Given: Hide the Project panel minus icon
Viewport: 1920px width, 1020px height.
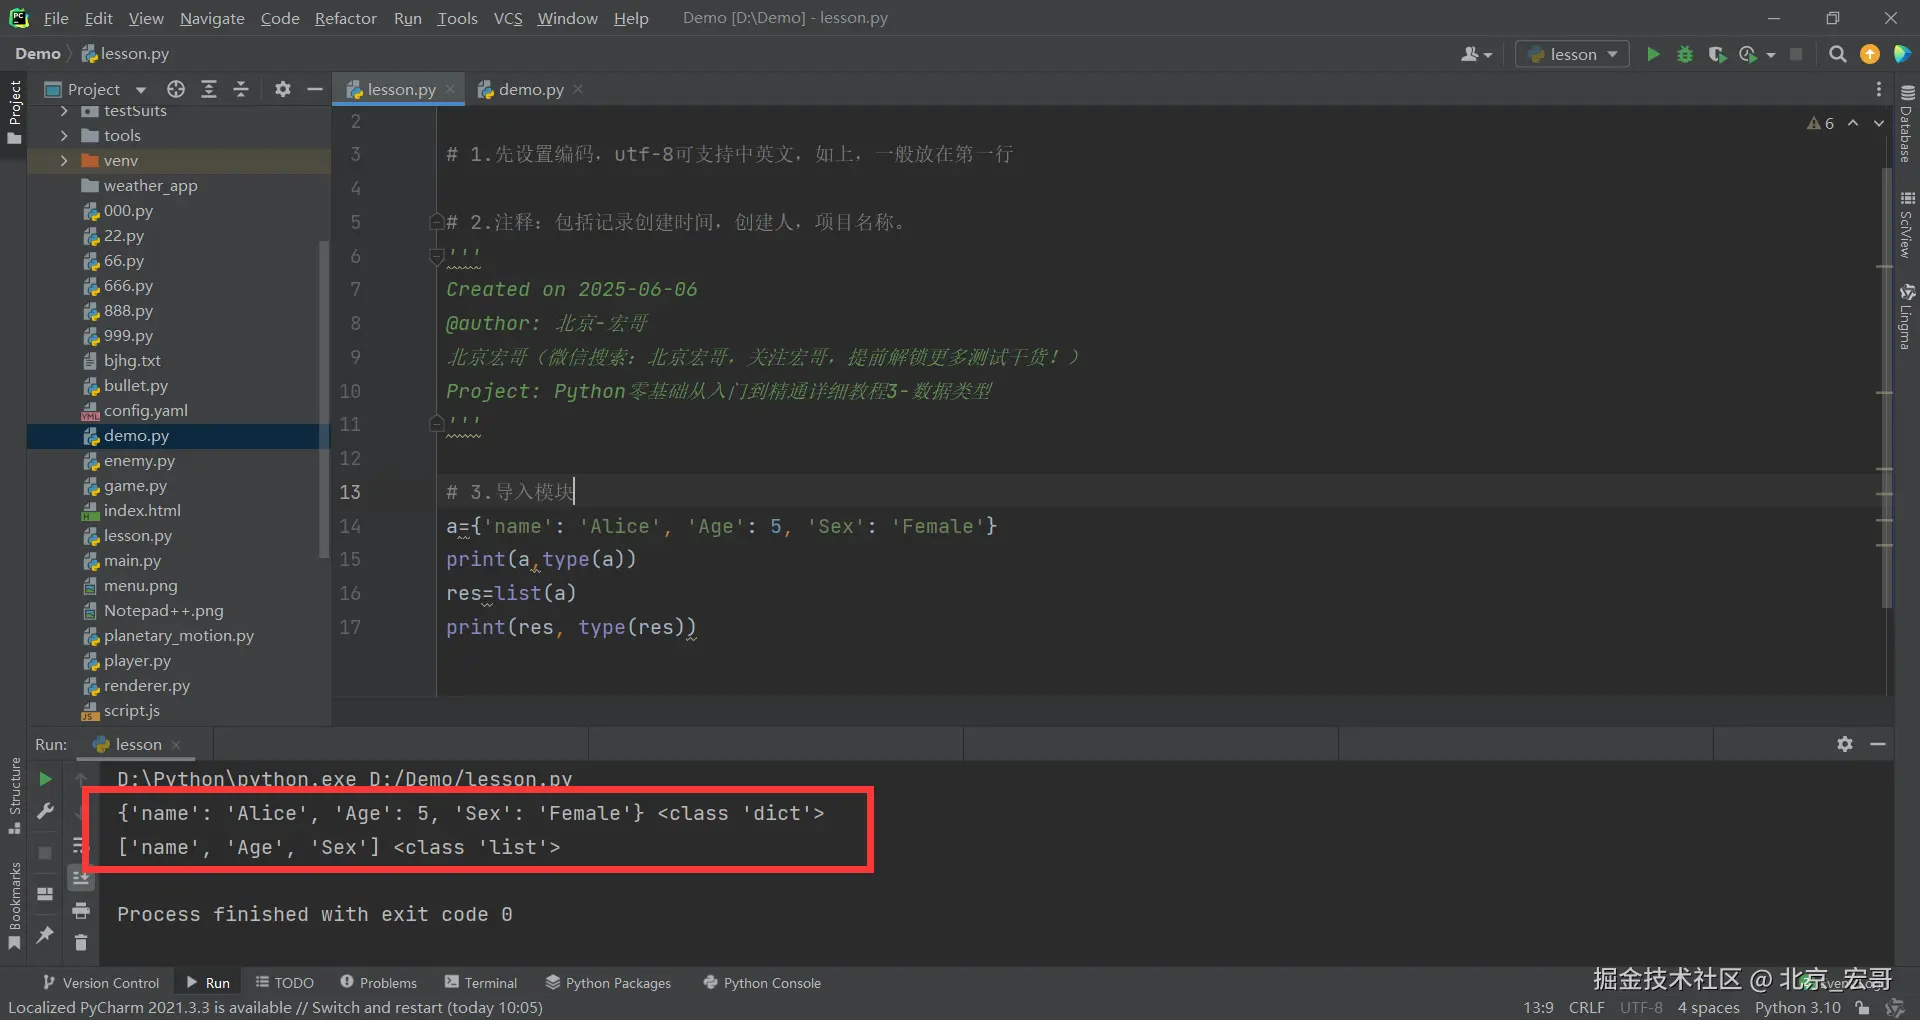Looking at the screenshot, I should [x=314, y=89].
